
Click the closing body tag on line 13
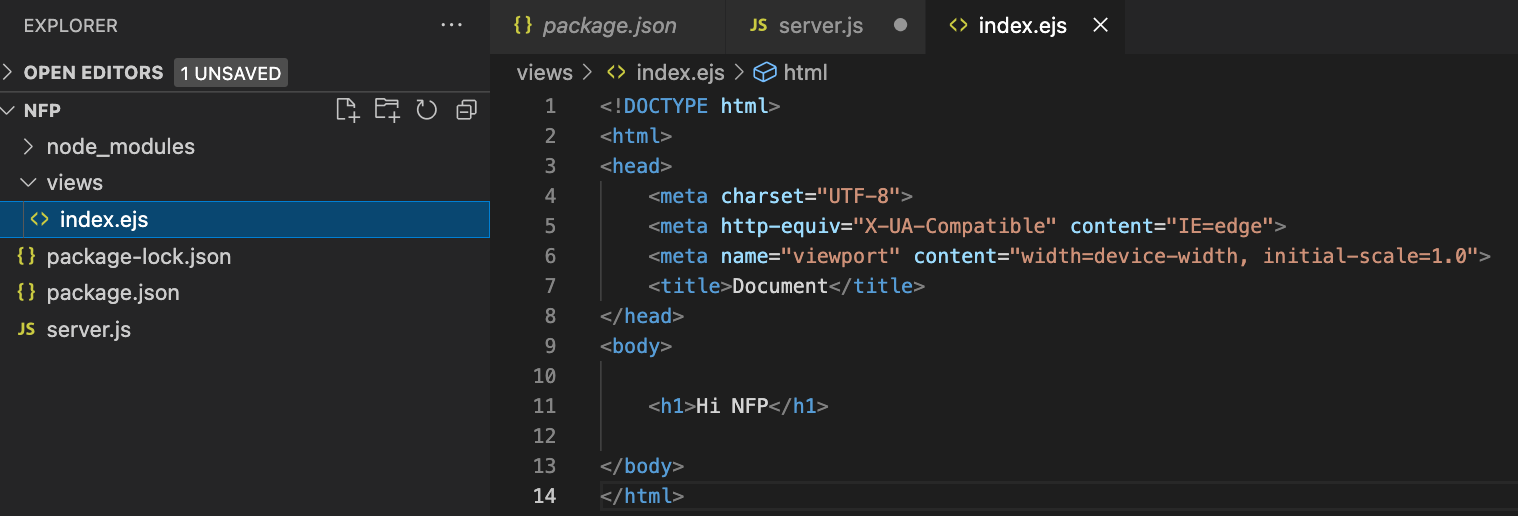click(x=642, y=466)
